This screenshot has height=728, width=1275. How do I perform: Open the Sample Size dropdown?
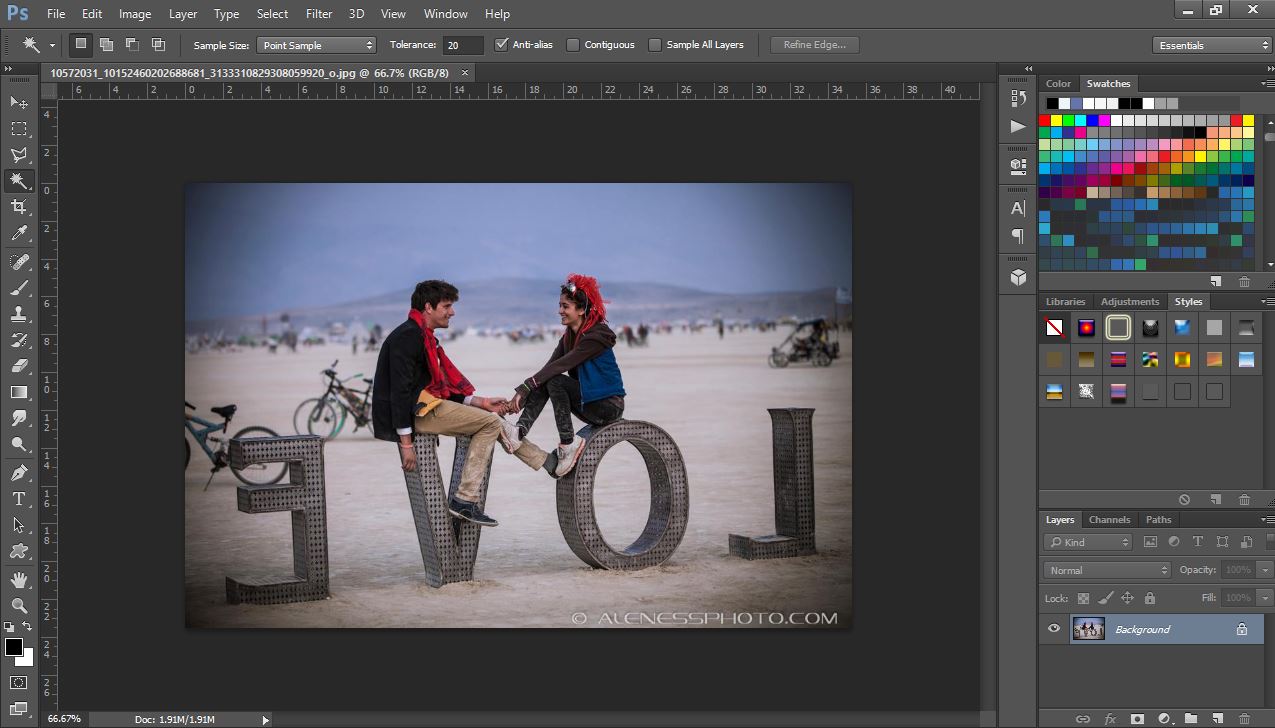coord(316,45)
